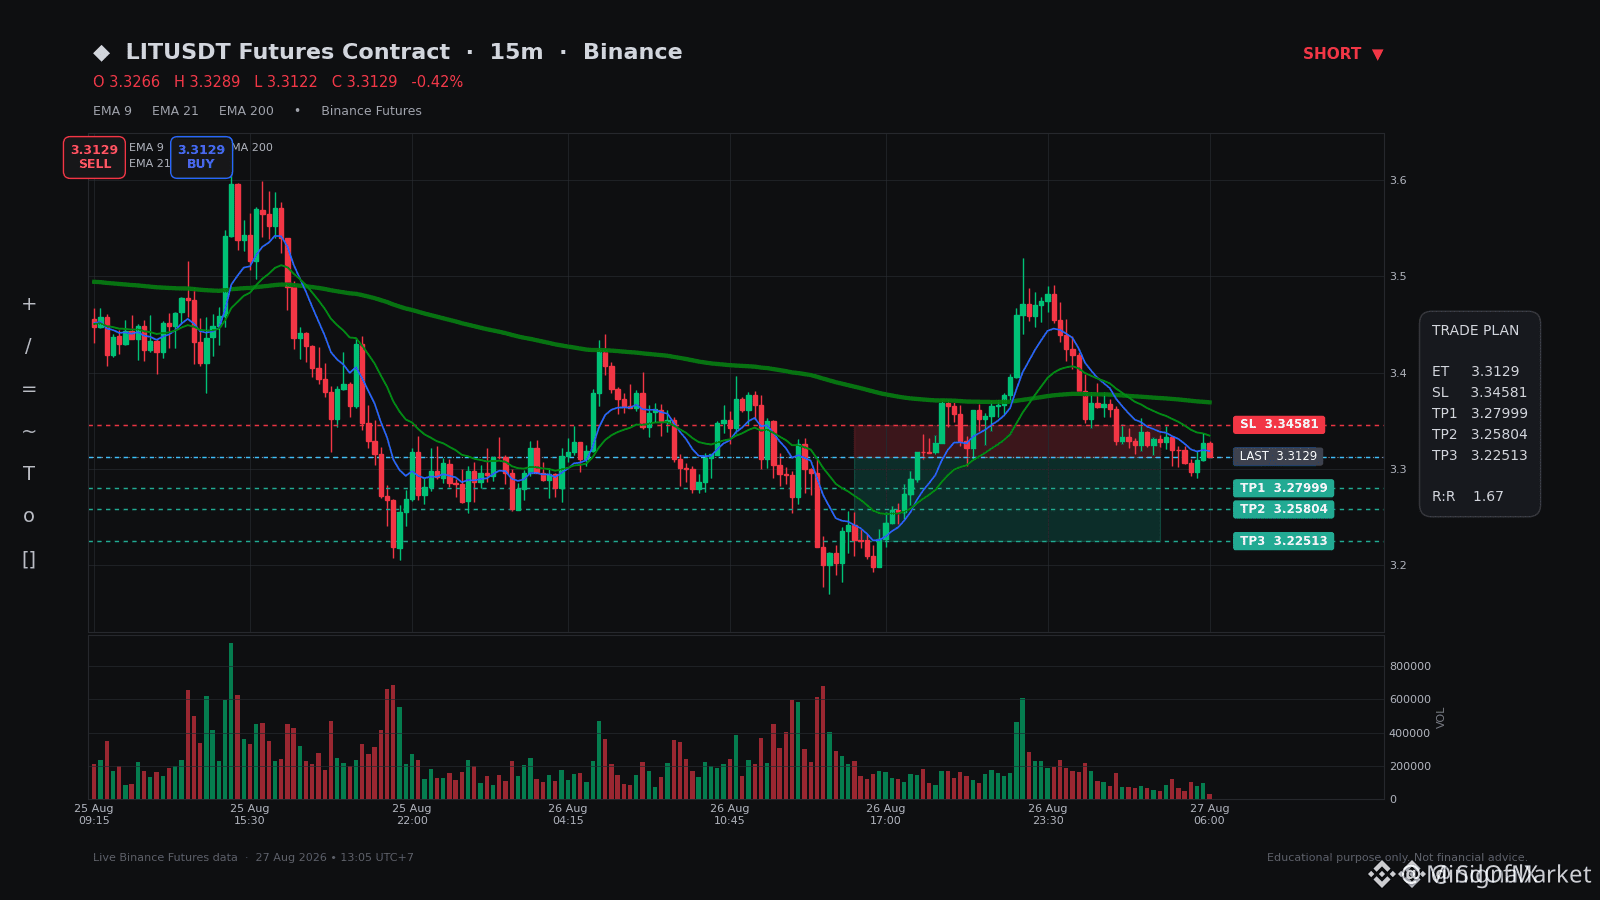Click the TP3 3.22513 row in Trade Plan
The height and width of the screenshot is (900, 1600).
tap(1479, 456)
